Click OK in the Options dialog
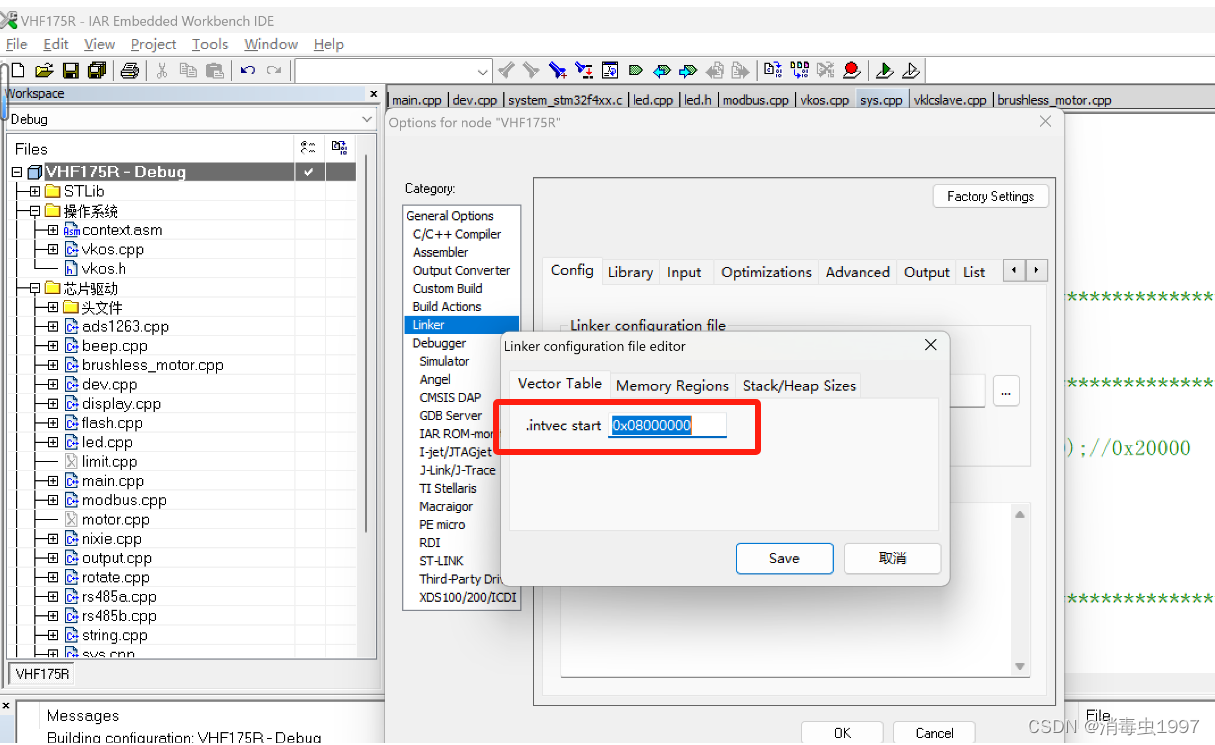 pos(842,733)
